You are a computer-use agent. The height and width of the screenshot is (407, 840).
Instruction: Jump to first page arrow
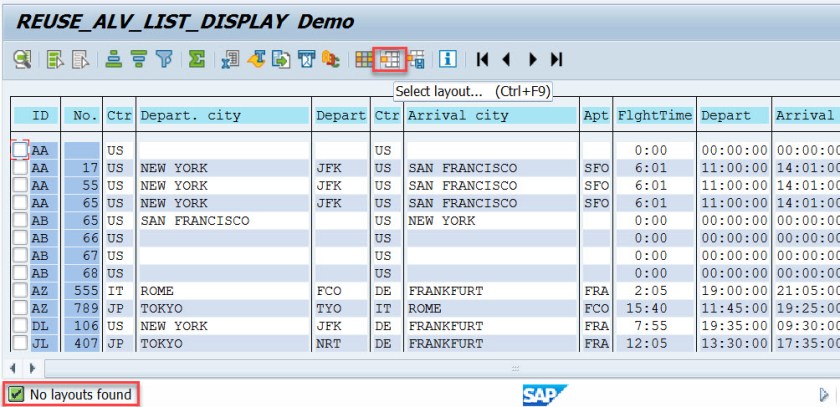pyautogui.click(x=482, y=59)
